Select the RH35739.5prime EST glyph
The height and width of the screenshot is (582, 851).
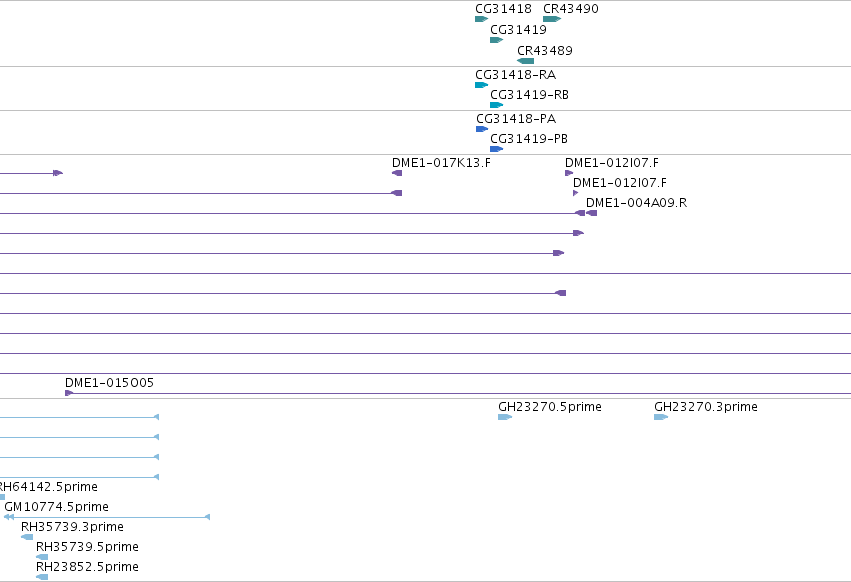pos(42,557)
